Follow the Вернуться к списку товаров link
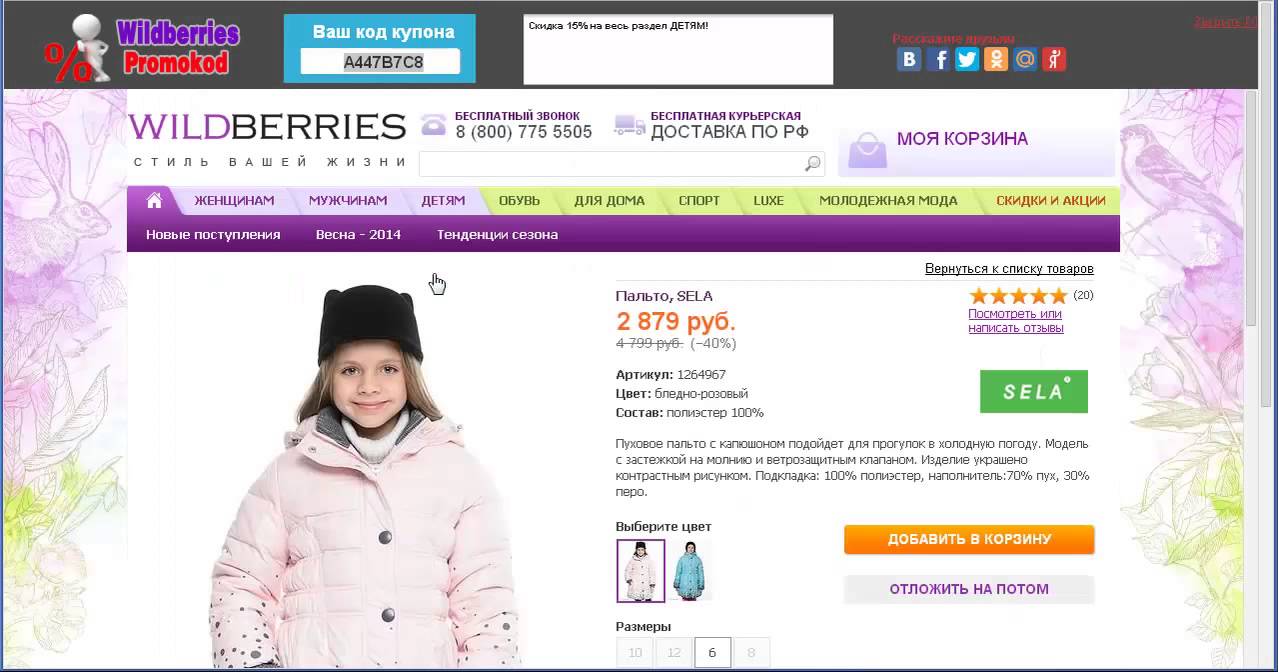The height and width of the screenshot is (672, 1278). [1009, 269]
